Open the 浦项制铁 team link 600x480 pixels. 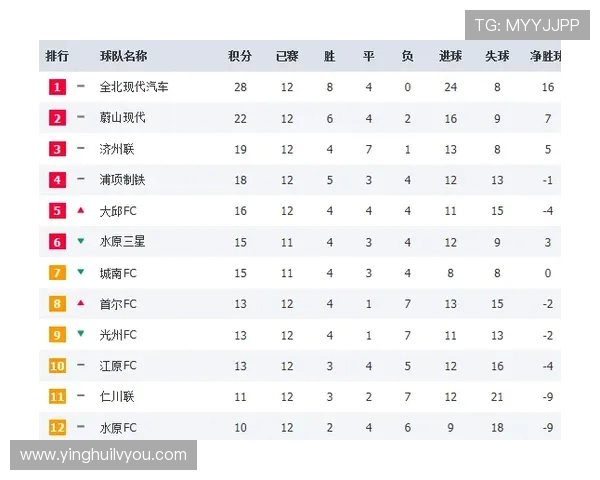(x=123, y=180)
